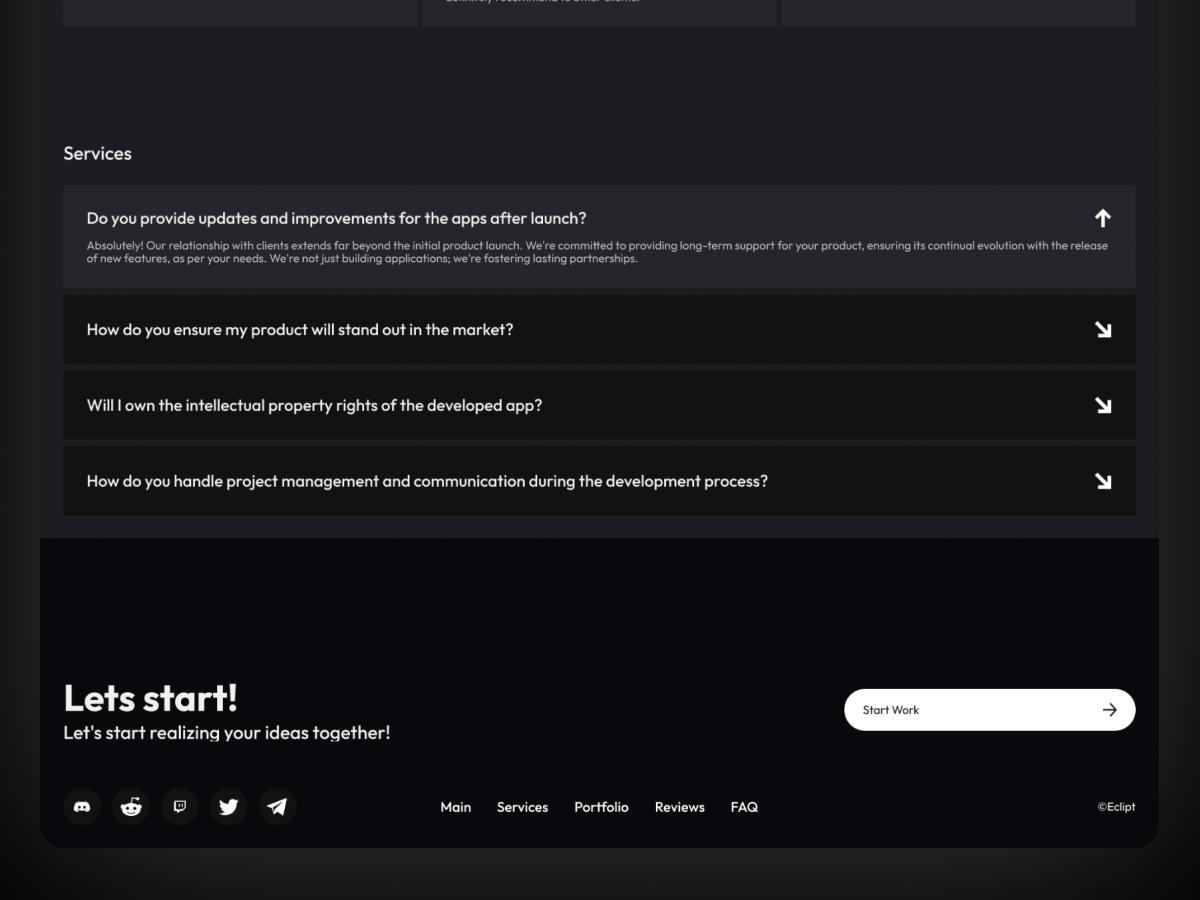Image resolution: width=1200 pixels, height=900 pixels.
Task: Navigate to FAQ footer link
Action: [x=744, y=807]
